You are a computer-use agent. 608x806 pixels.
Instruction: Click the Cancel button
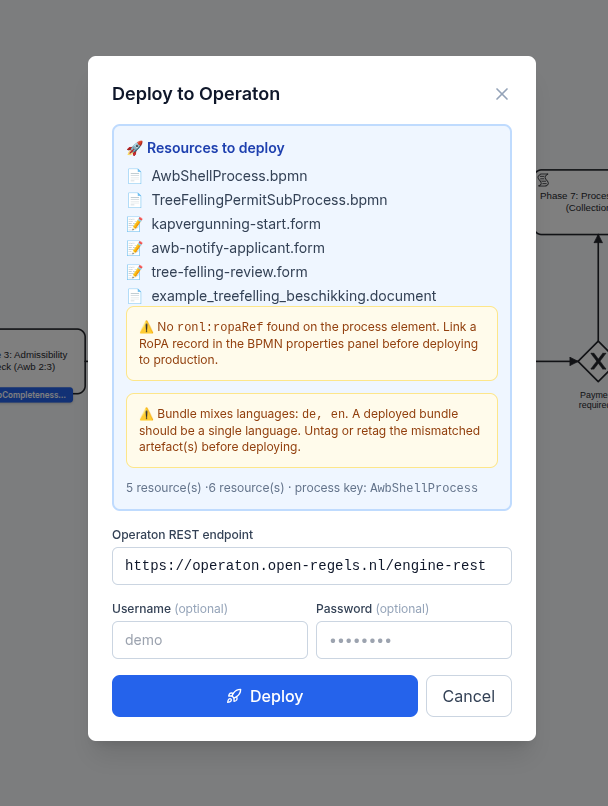469,696
